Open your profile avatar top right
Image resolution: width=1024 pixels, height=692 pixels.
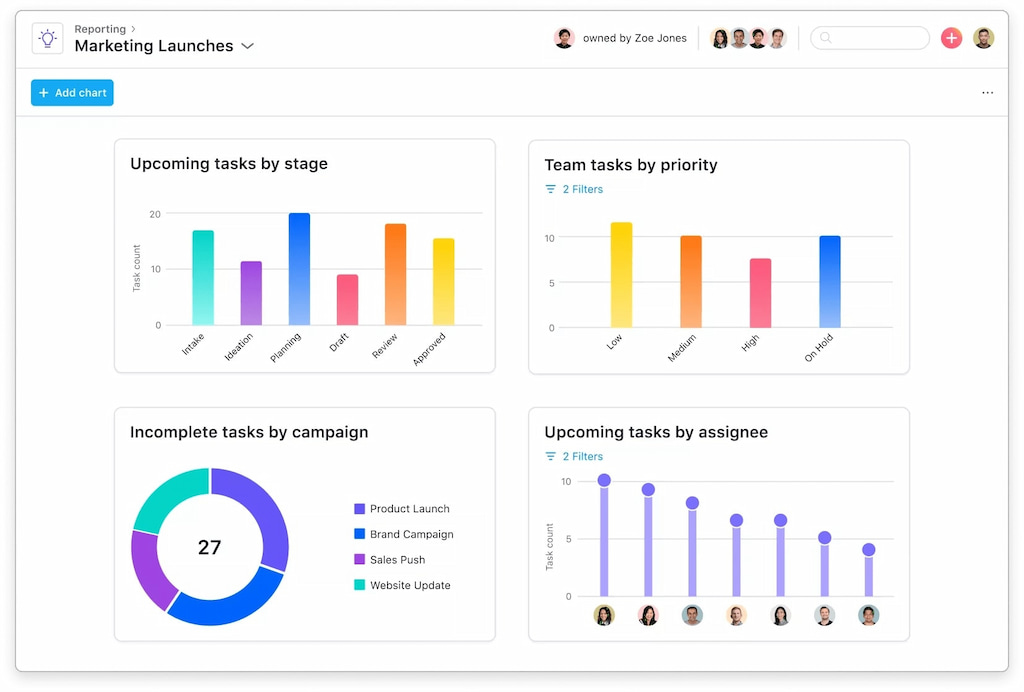point(983,37)
